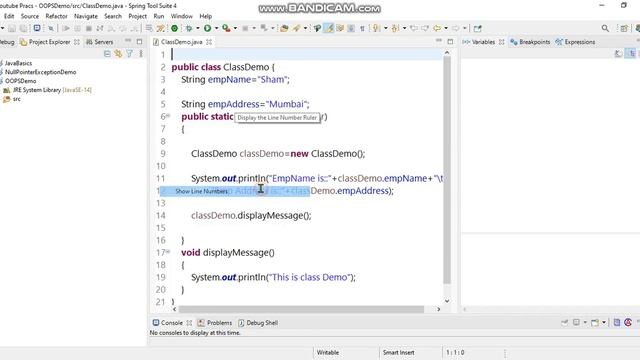Collapse displayMessage method at line 17
The height and width of the screenshot is (360, 640).
pos(168,252)
